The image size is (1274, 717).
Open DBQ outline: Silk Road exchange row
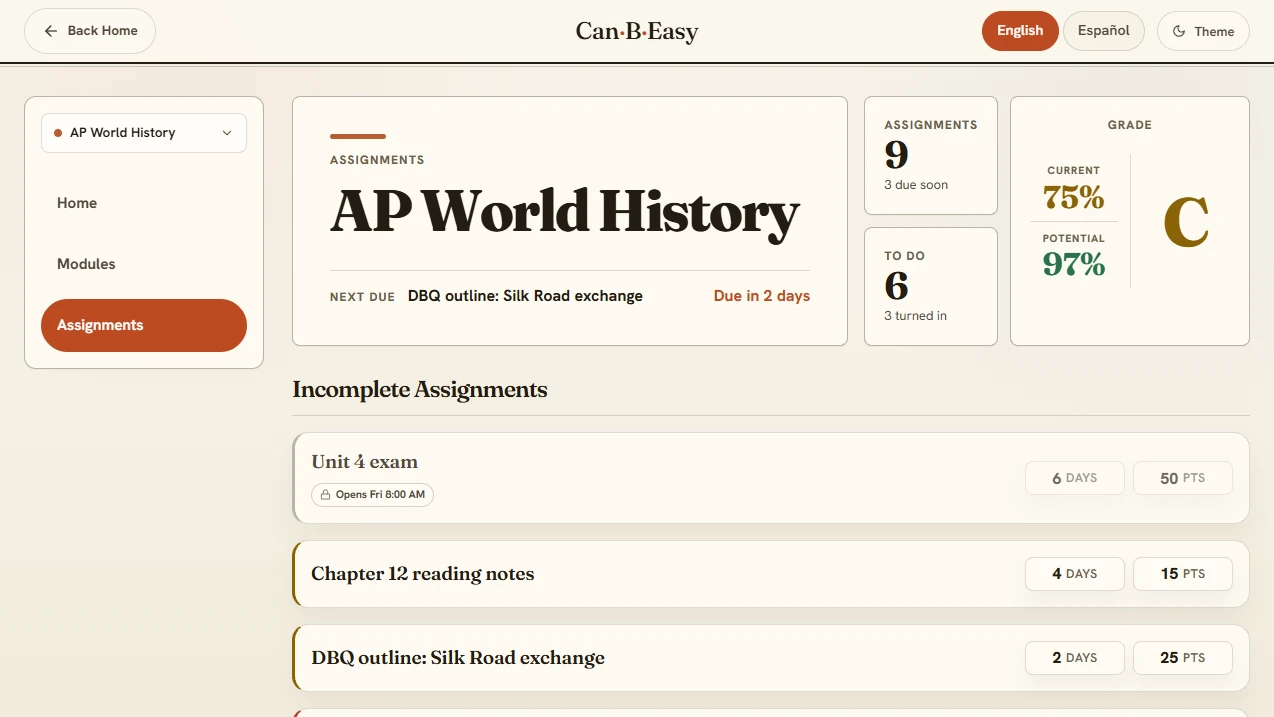point(771,658)
